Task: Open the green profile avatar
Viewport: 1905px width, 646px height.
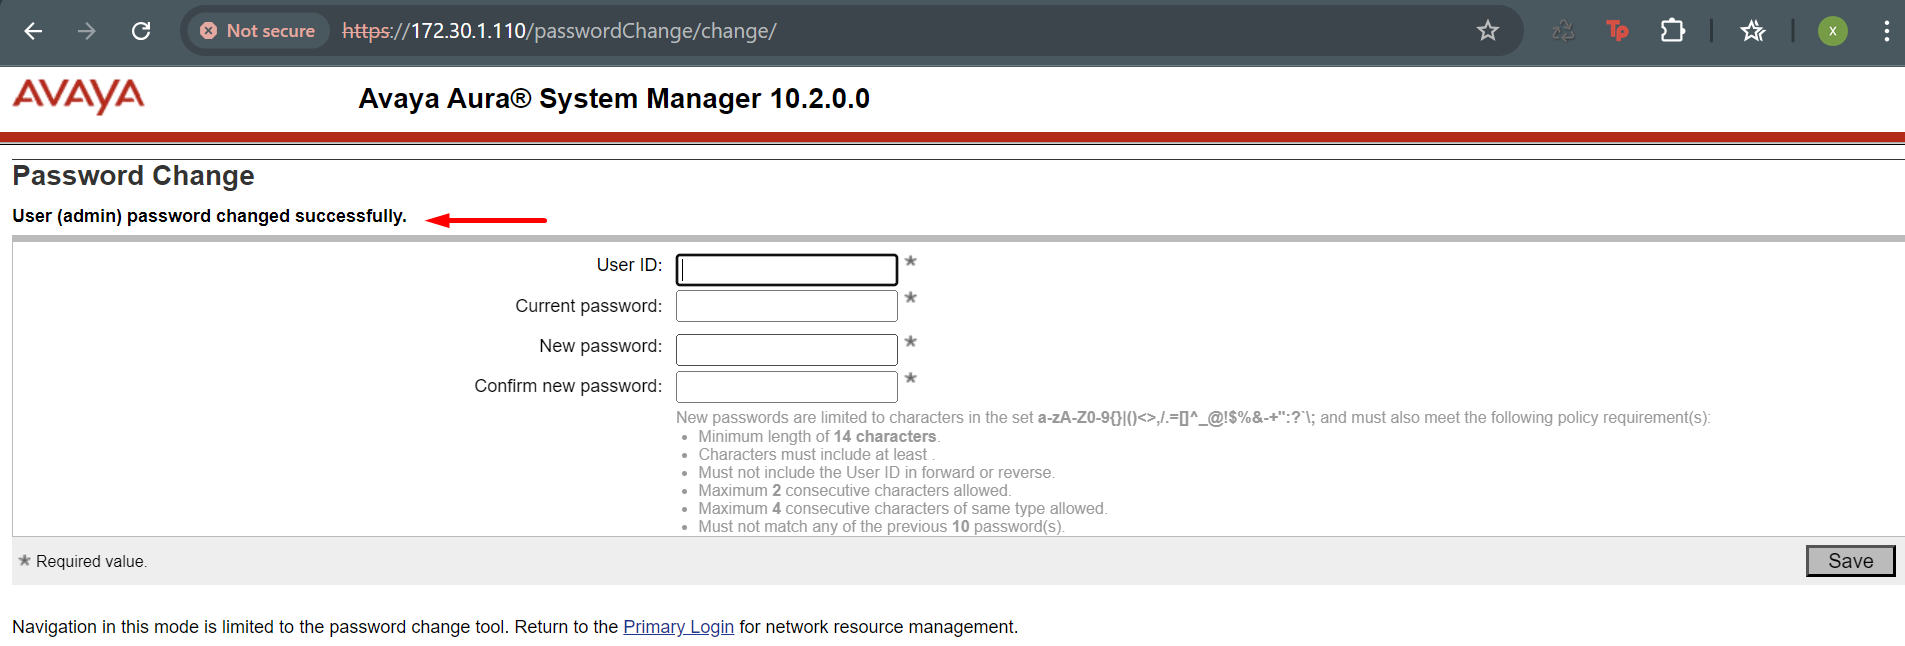Action: pos(1832,31)
